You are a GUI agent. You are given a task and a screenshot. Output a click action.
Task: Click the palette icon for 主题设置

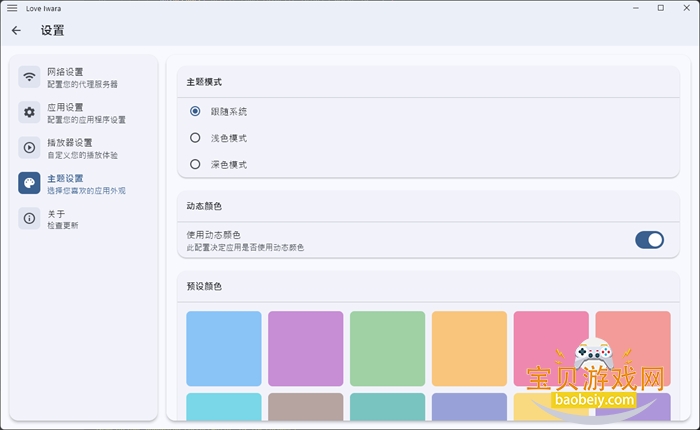[x=30, y=183]
